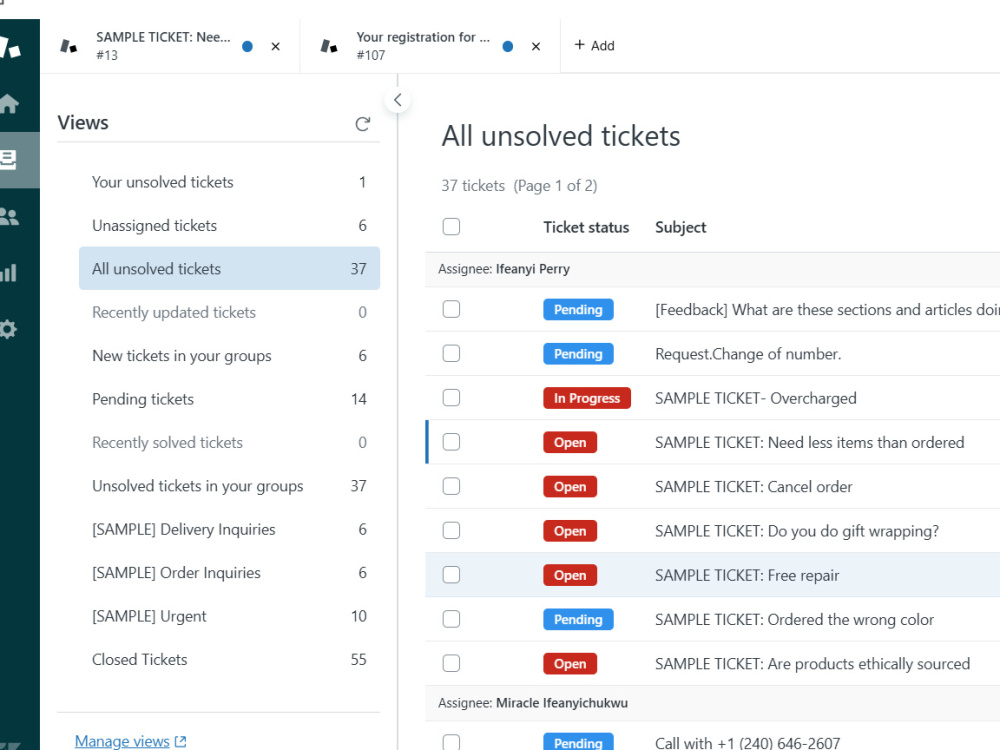Open the Manage views link
Screen dimensions: 1000x750
130,741
